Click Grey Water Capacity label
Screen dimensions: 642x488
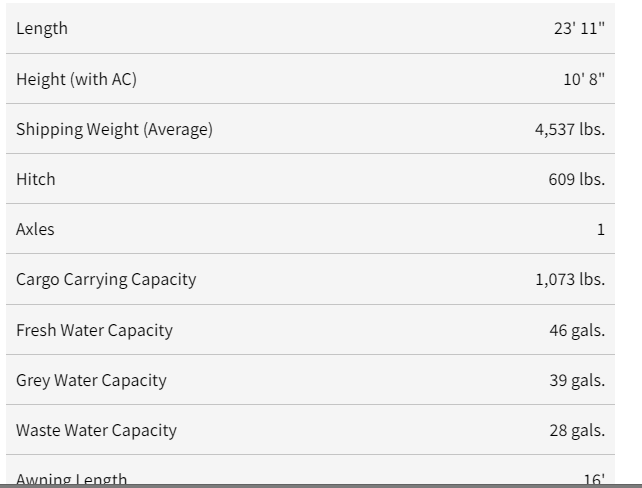click(91, 380)
